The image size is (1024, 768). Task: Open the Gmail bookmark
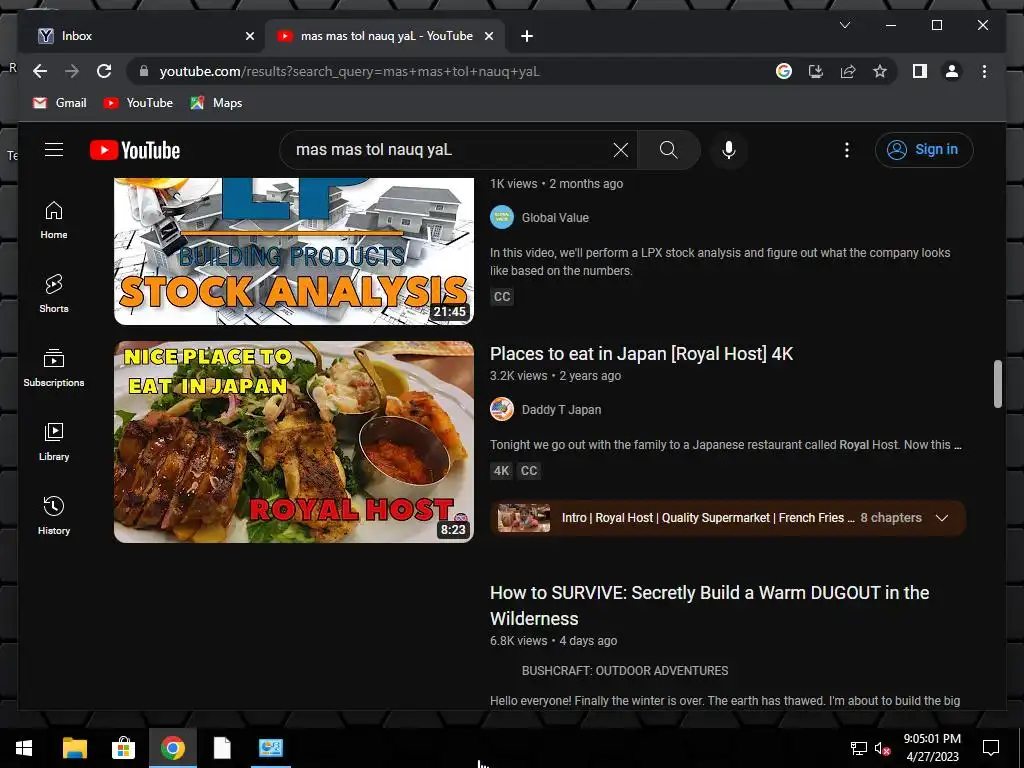[59, 103]
